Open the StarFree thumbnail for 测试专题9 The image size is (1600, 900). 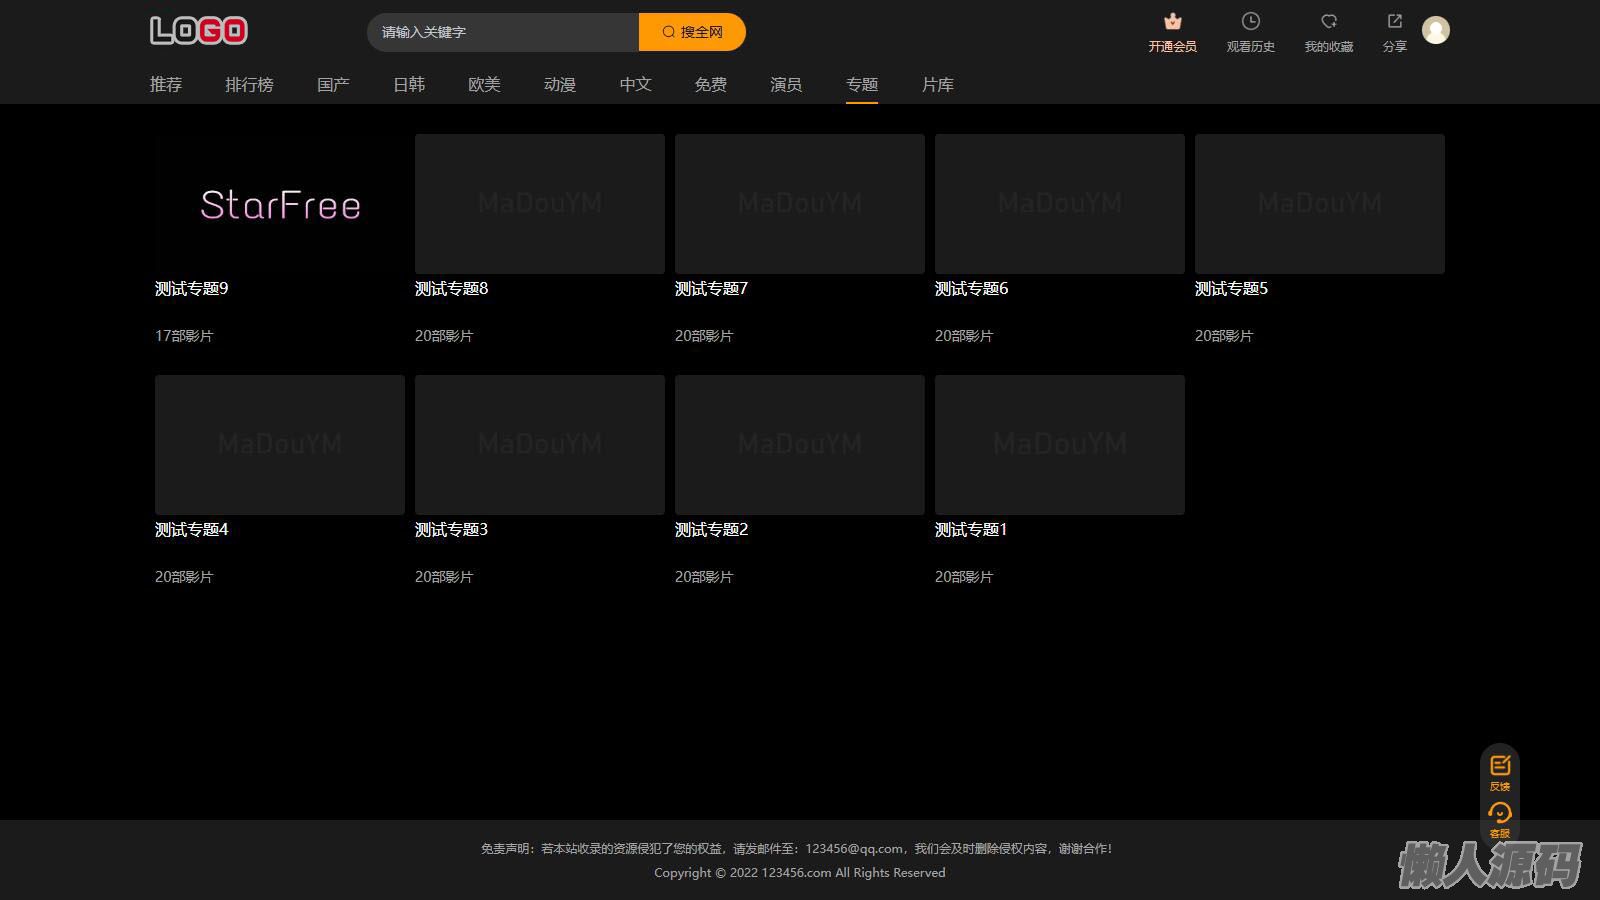pos(280,204)
